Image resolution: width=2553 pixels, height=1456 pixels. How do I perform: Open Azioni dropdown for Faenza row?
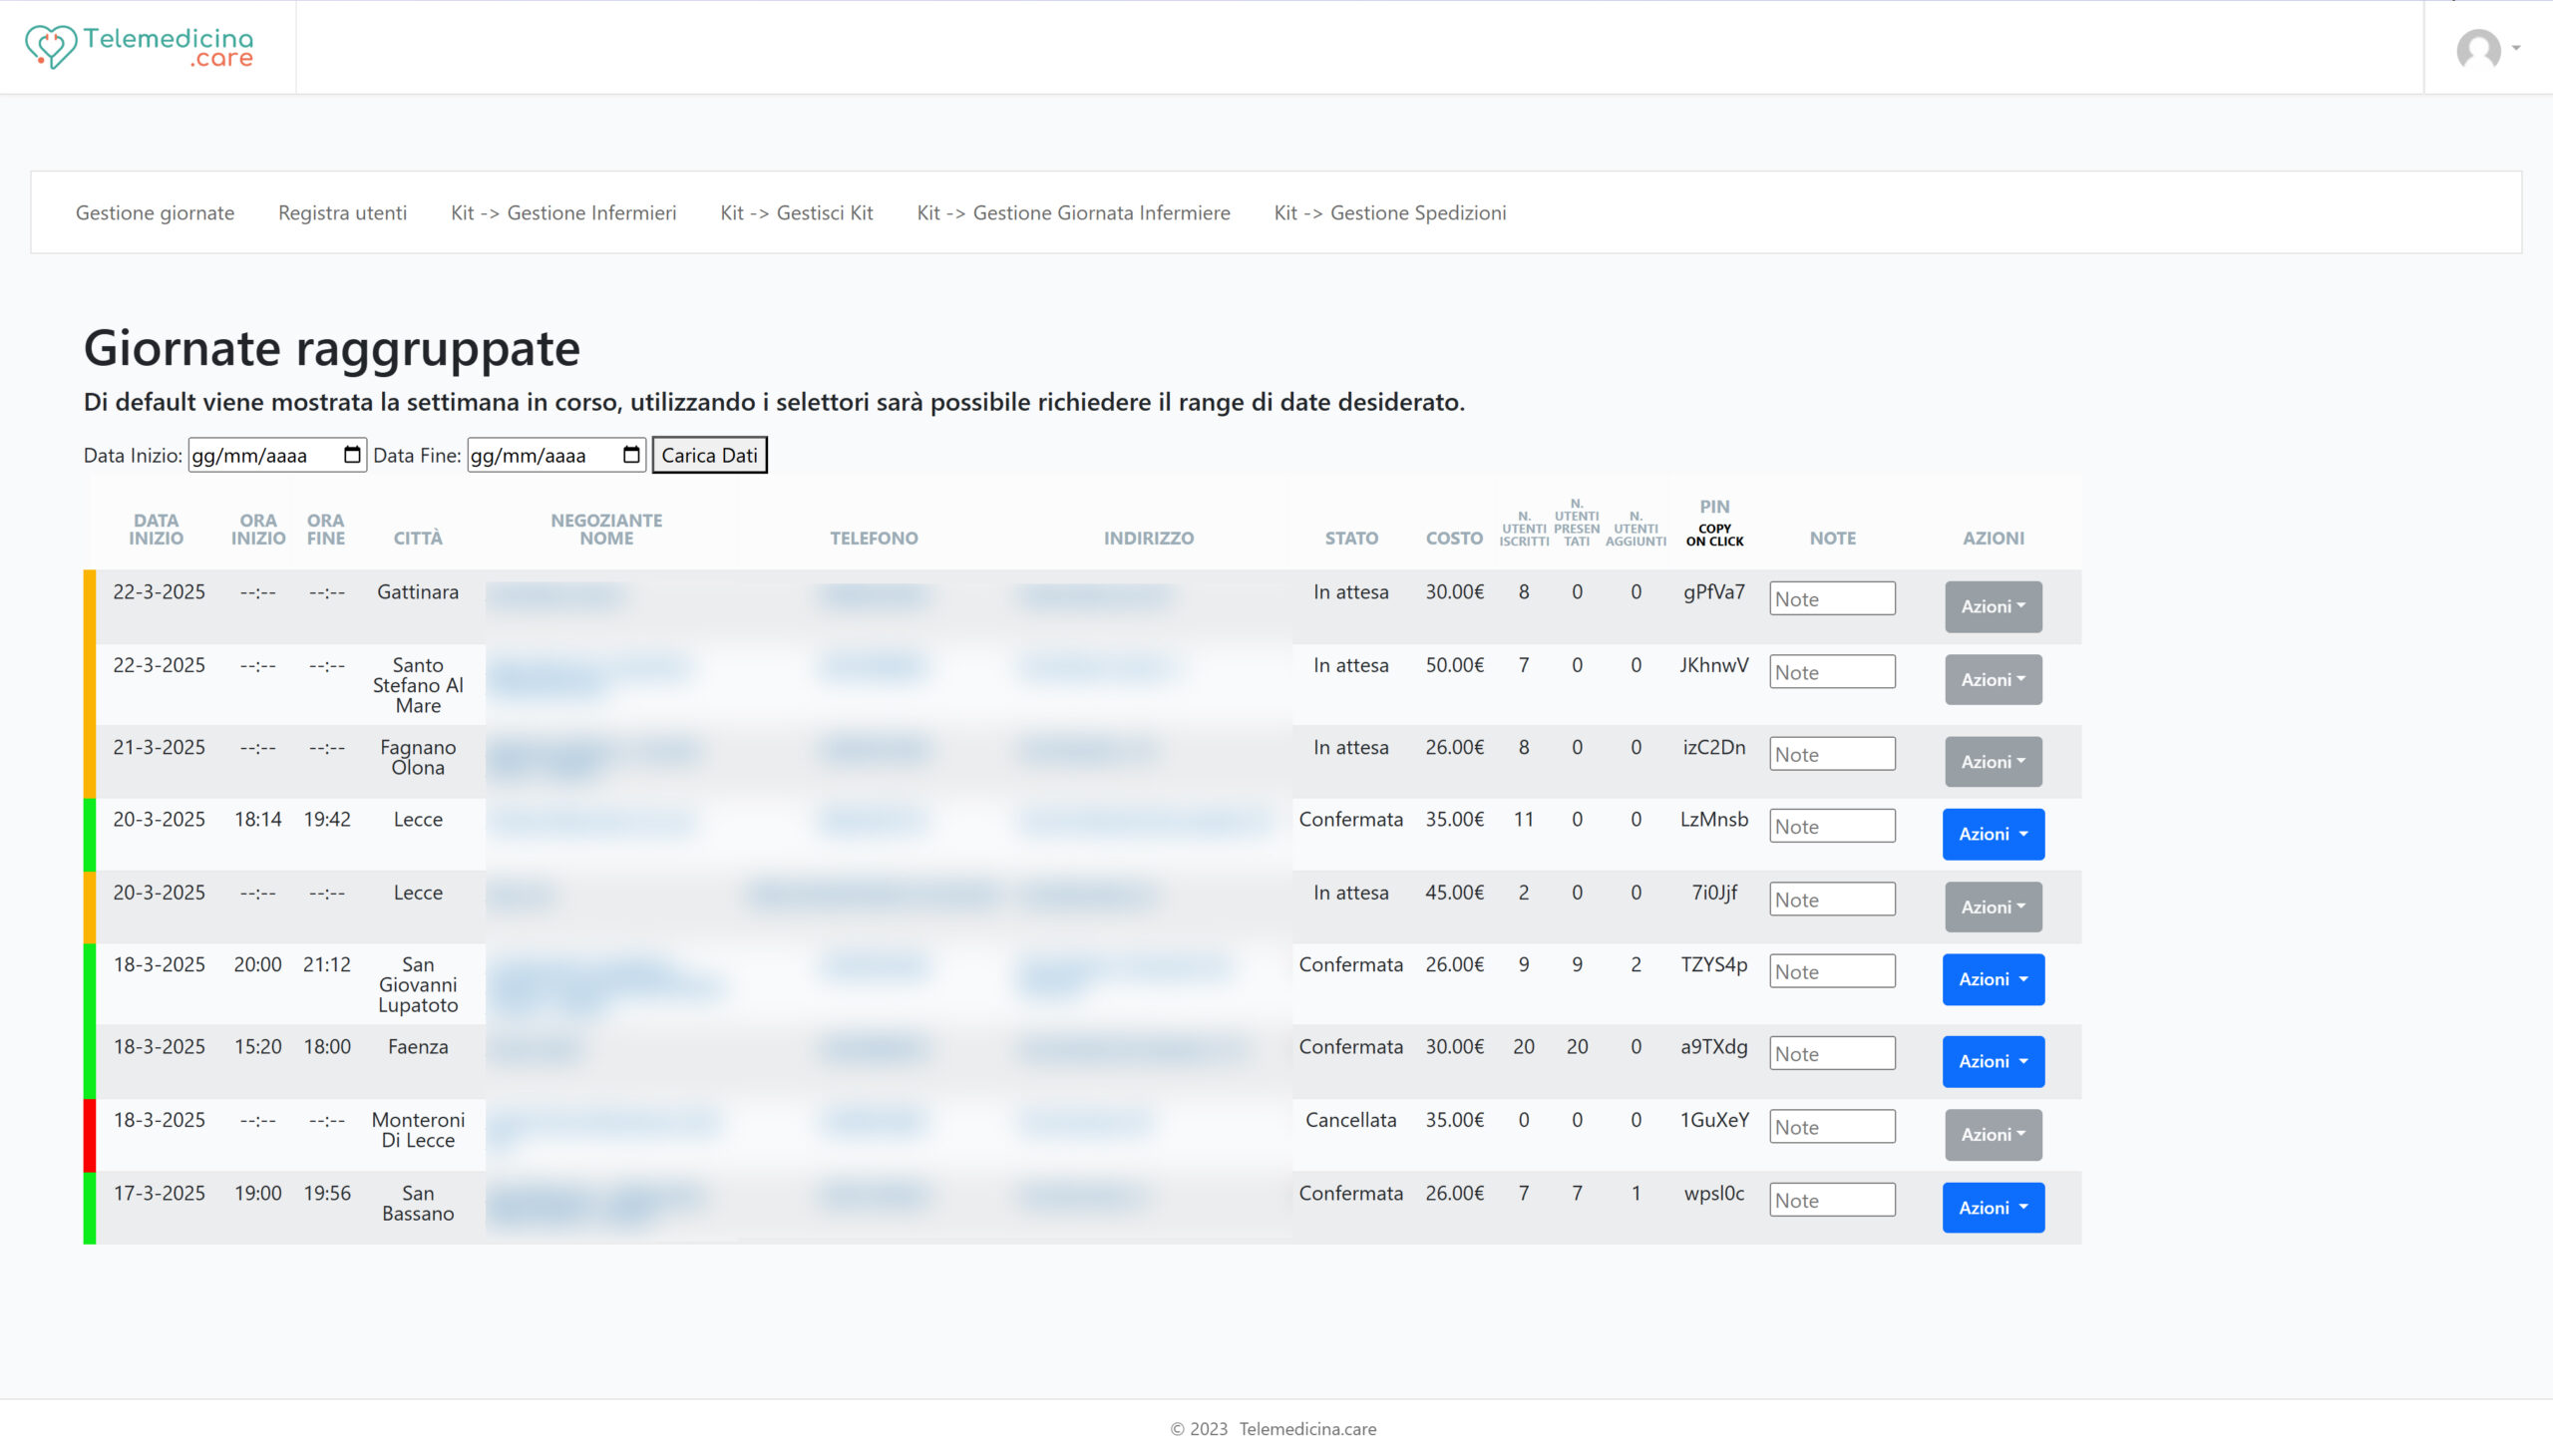click(x=1993, y=1061)
